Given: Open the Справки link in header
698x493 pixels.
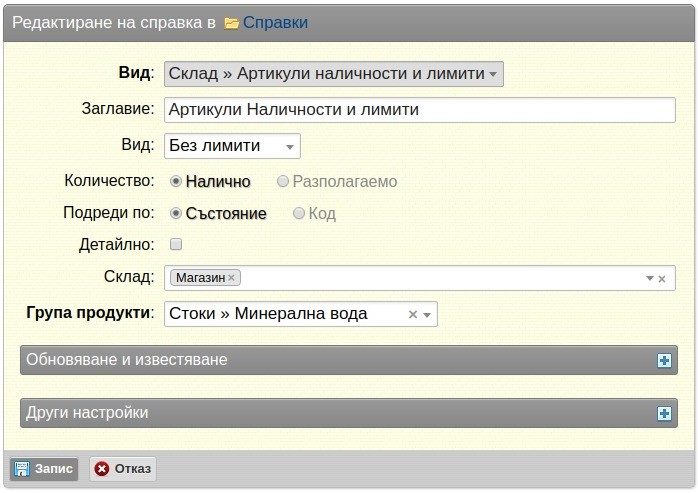Looking at the screenshot, I should (x=275, y=23).
